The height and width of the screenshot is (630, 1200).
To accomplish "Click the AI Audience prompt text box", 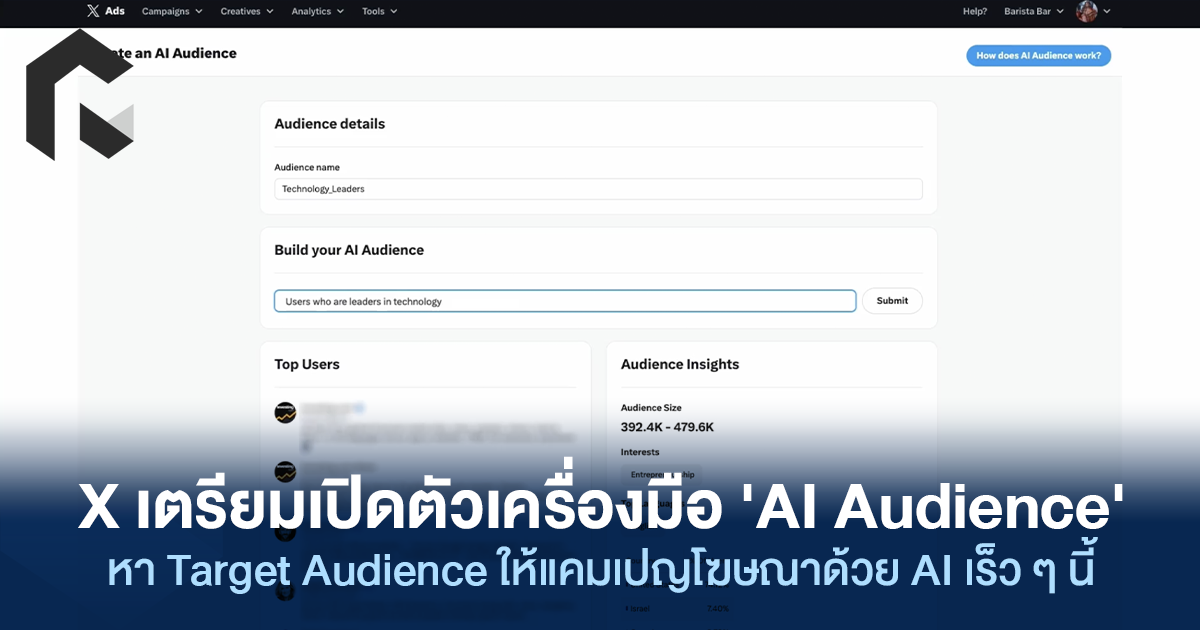I will (565, 301).
